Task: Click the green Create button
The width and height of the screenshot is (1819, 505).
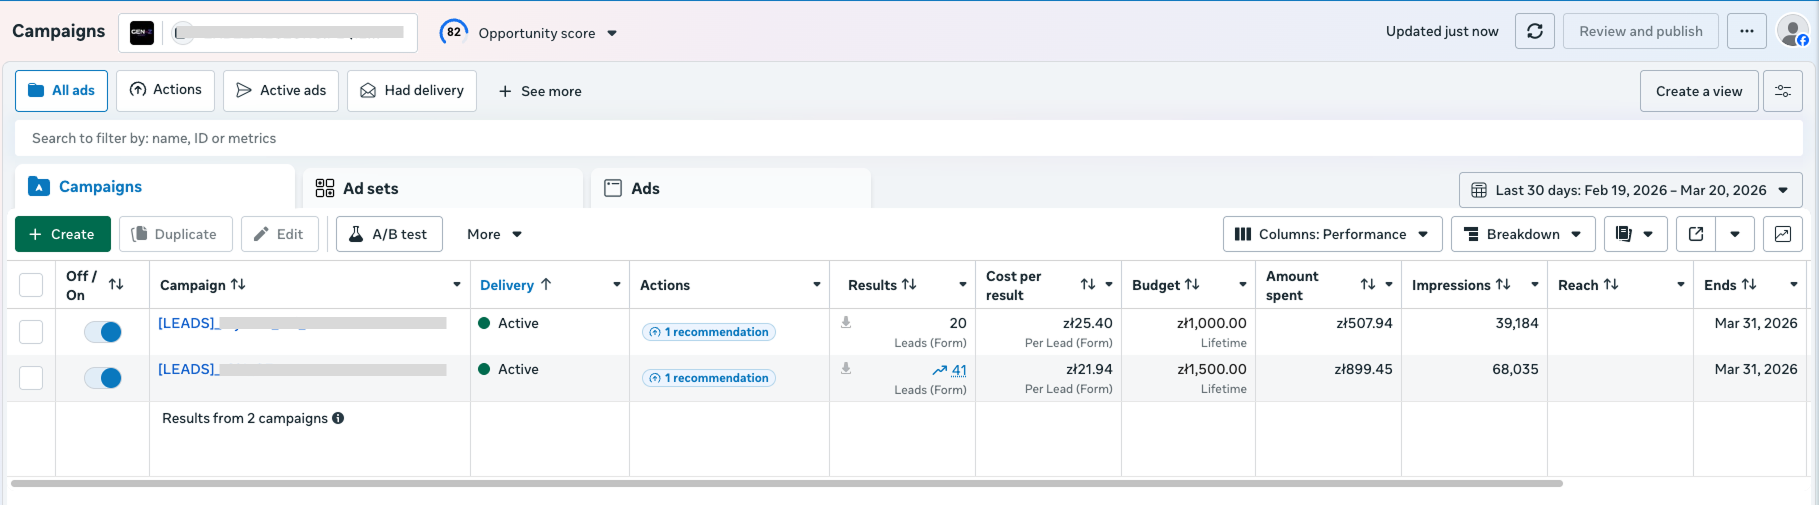Action: coord(62,234)
